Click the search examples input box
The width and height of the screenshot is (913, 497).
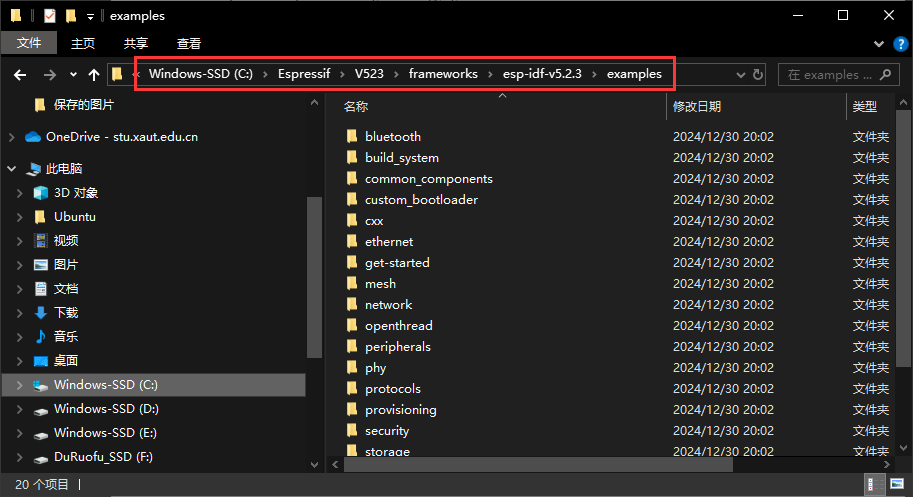point(832,75)
